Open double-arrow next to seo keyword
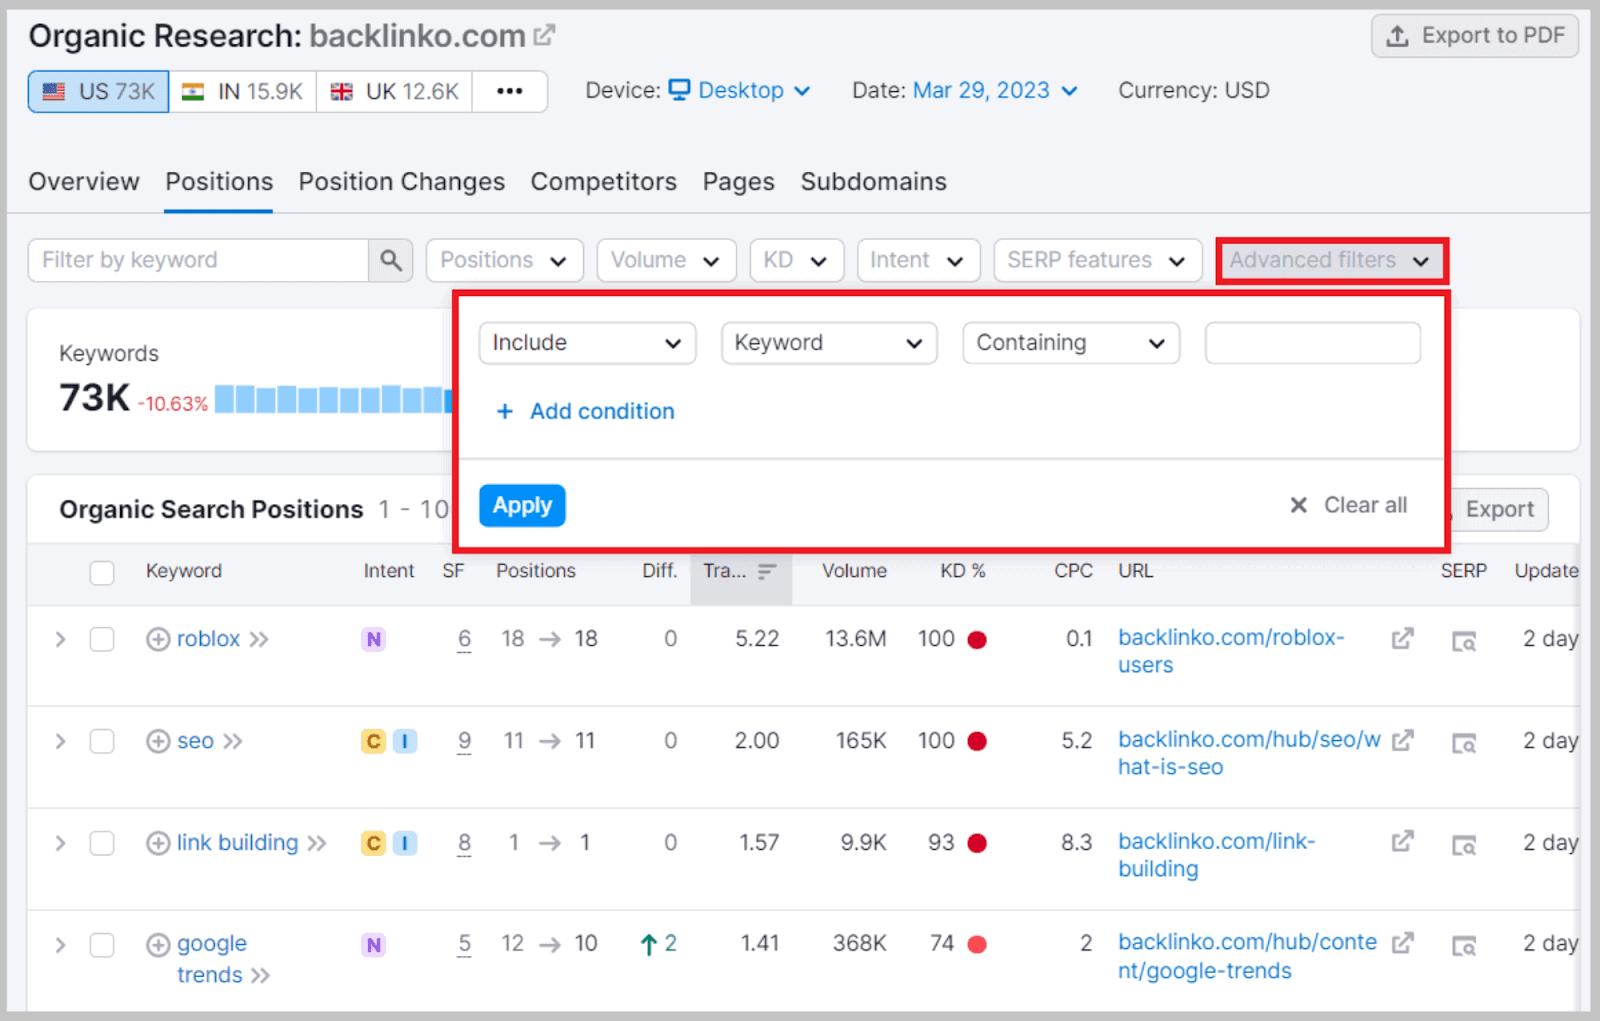This screenshot has height=1021, width=1600. (233, 741)
